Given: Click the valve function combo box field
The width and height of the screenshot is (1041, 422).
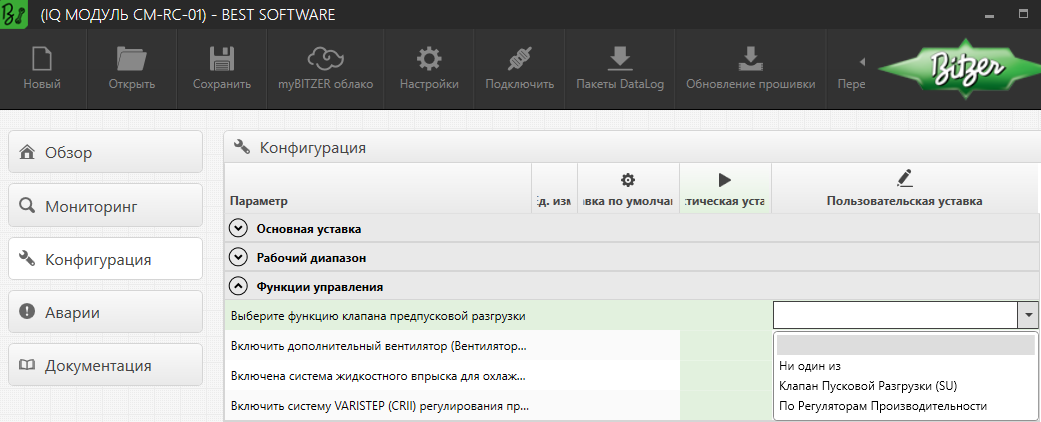Looking at the screenshot, I should point(896,316).
